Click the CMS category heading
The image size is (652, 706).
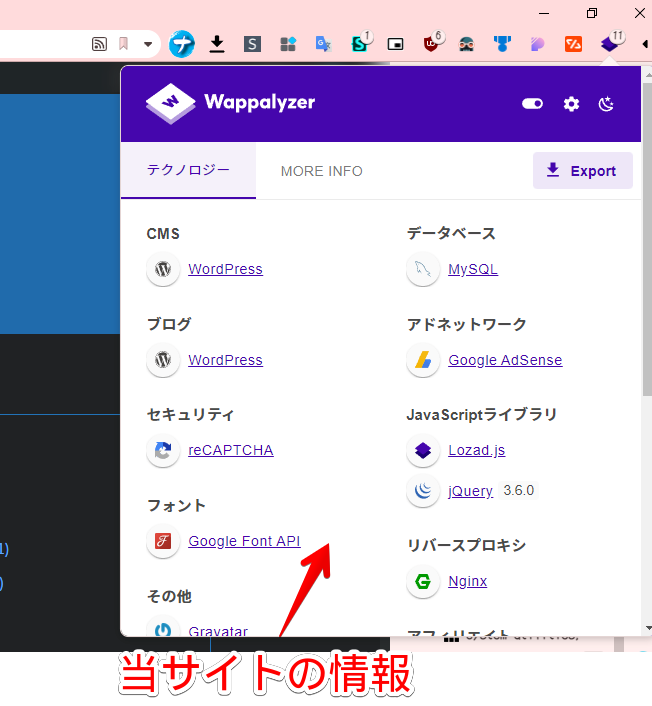163,234
